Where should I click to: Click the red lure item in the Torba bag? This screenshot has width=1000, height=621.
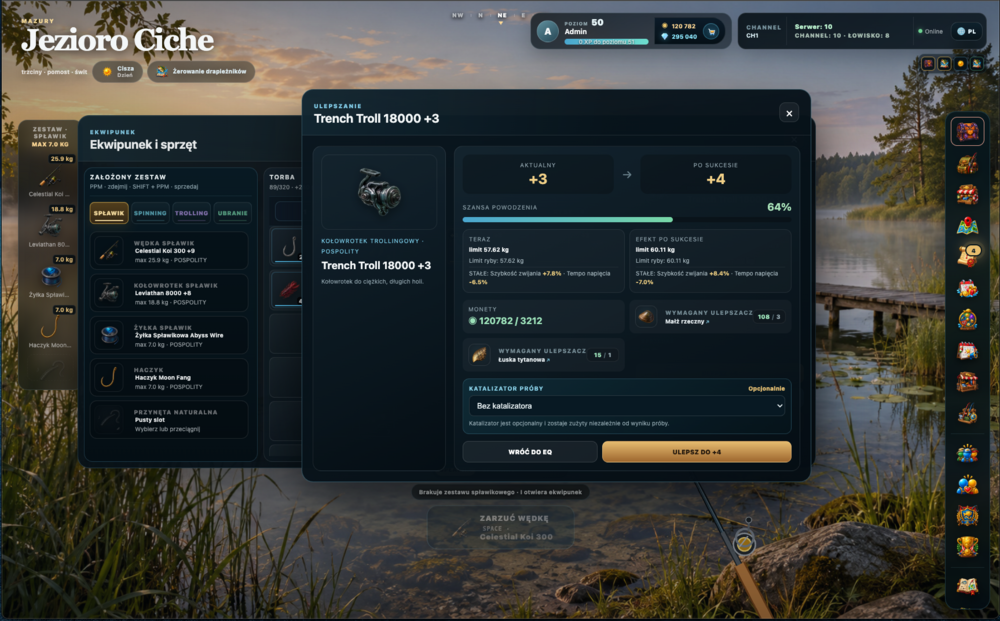[288, 289]
